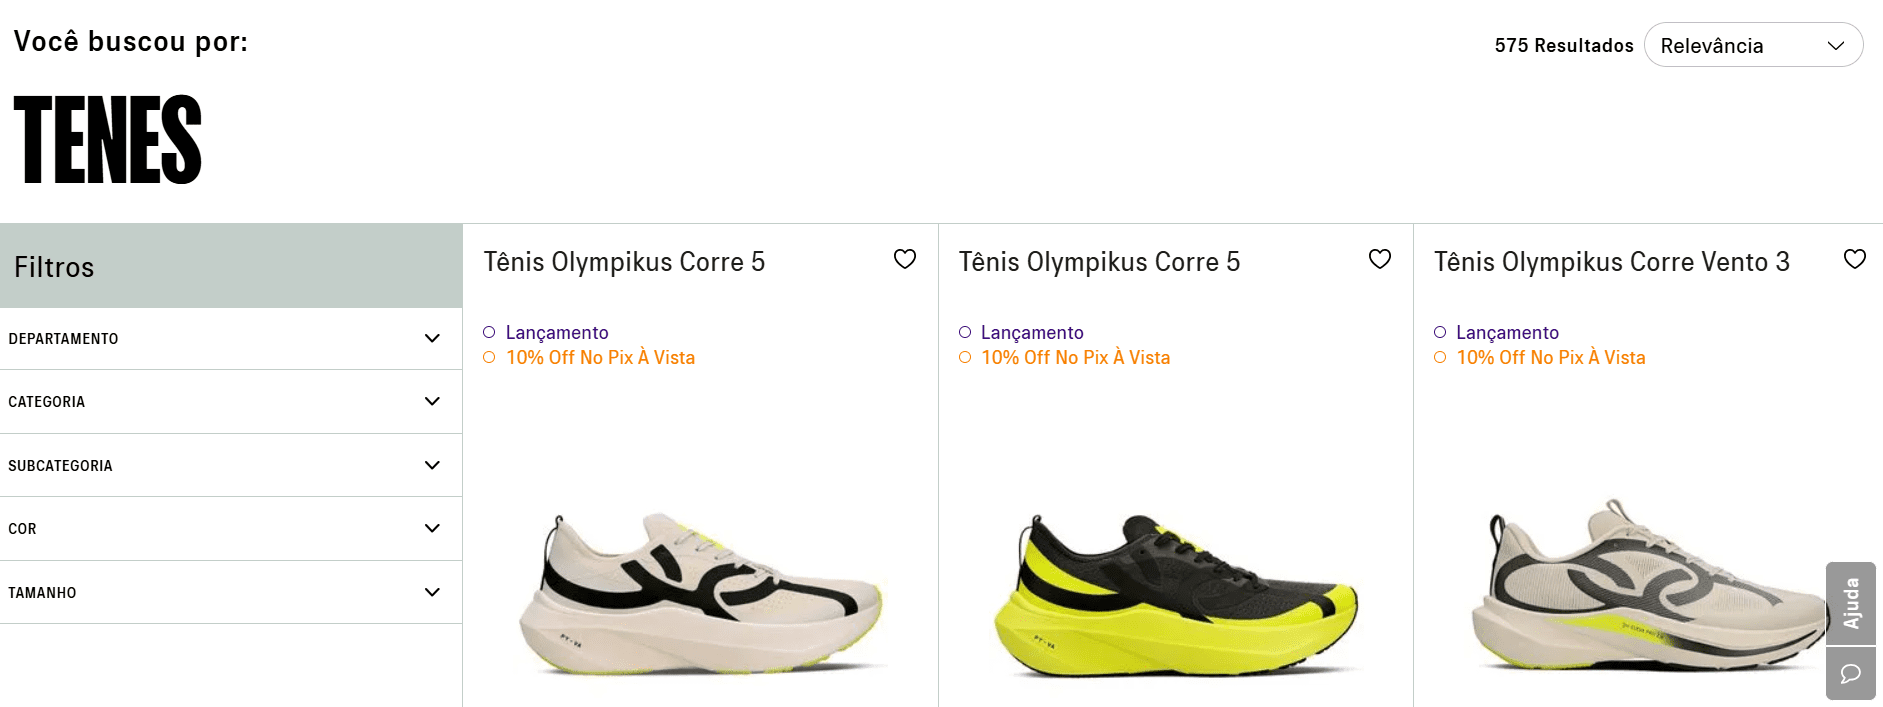Expand the Cor color filter
1883x707 pixels.
coord(231,529)
